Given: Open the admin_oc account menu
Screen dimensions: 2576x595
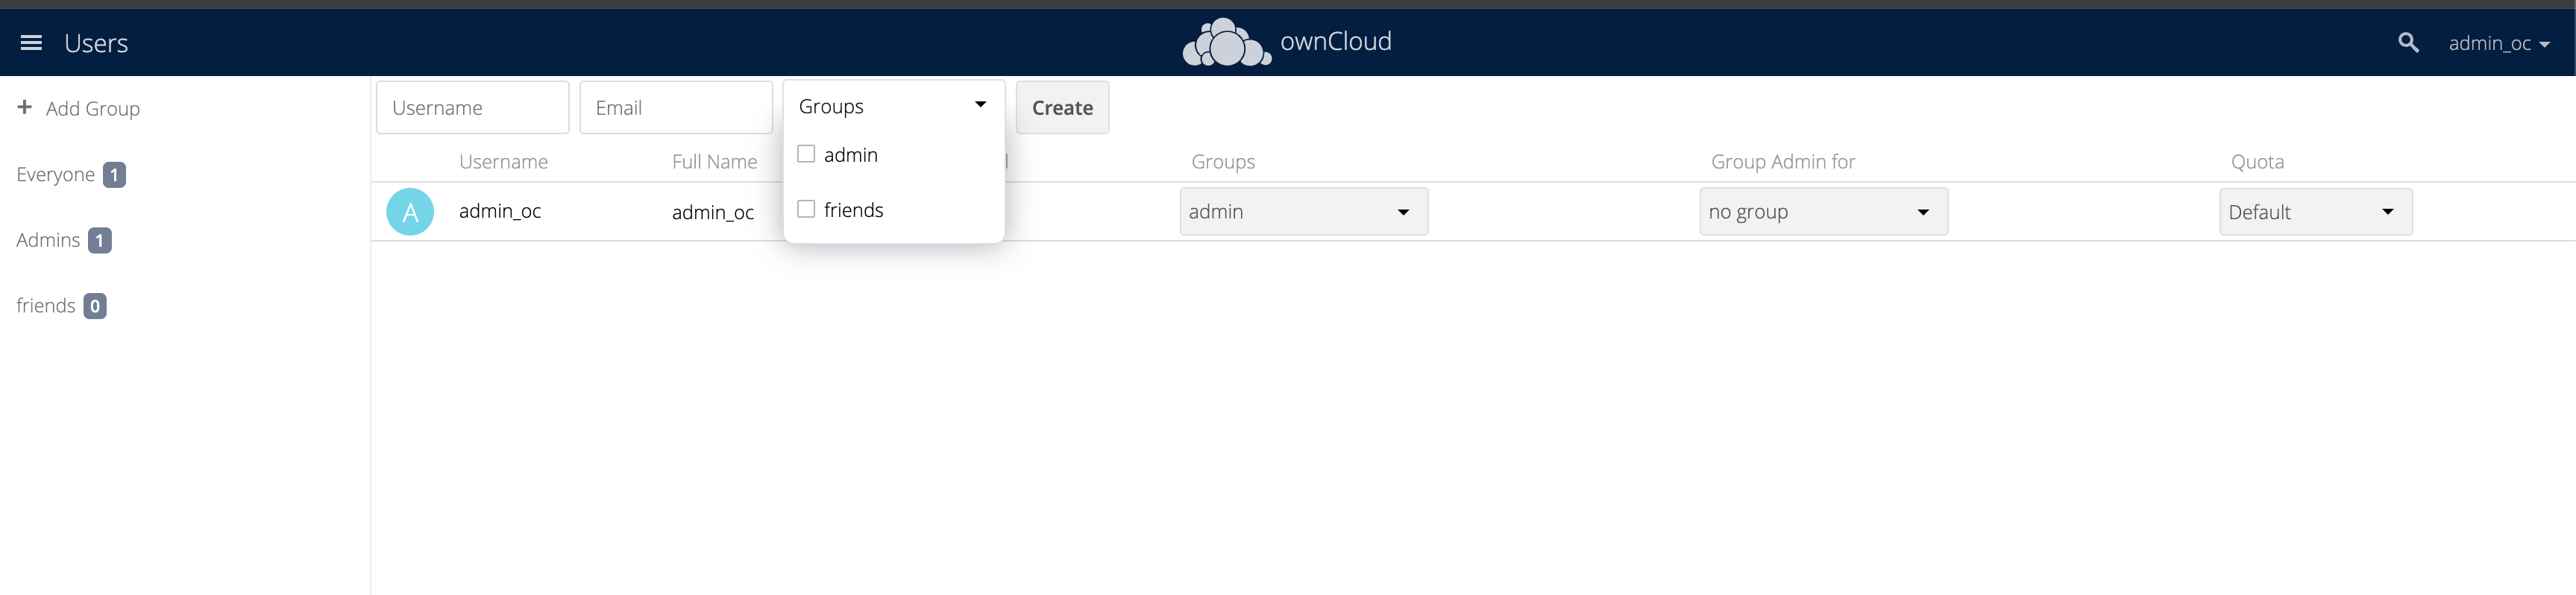Looking at the screenshot, I should (x=2498, y=43).
